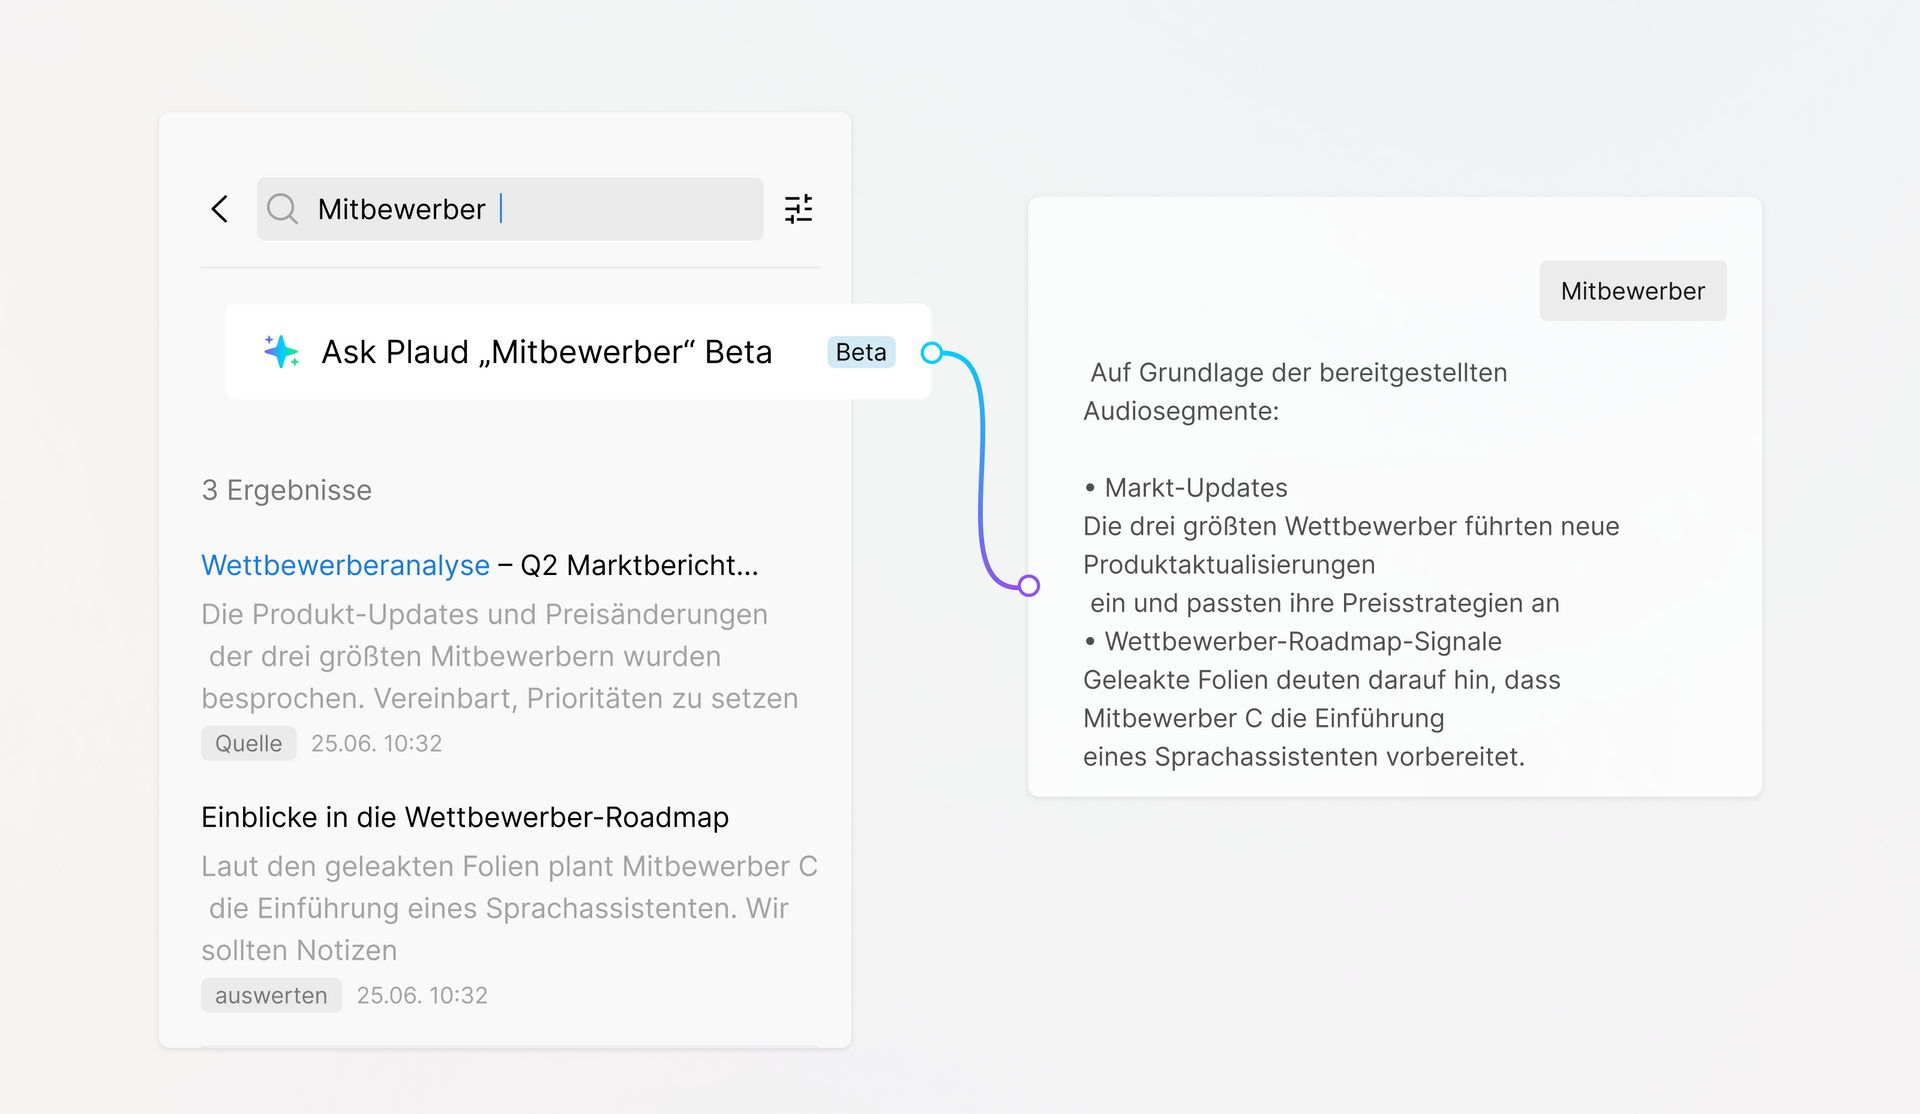Click the purple connector circle node
Image resolution: width=1920 pixels, height=1114 pixels.
(1029, 586)
